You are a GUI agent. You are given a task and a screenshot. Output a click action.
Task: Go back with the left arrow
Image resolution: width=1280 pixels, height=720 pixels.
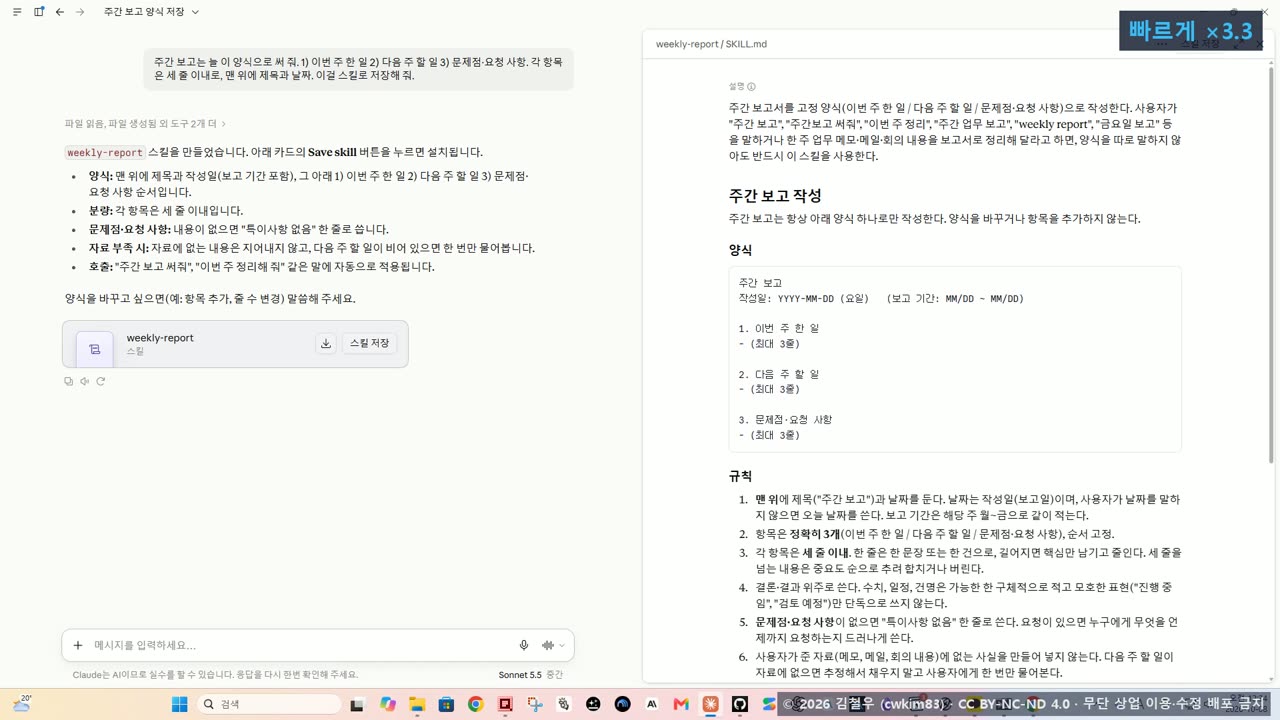60,12
